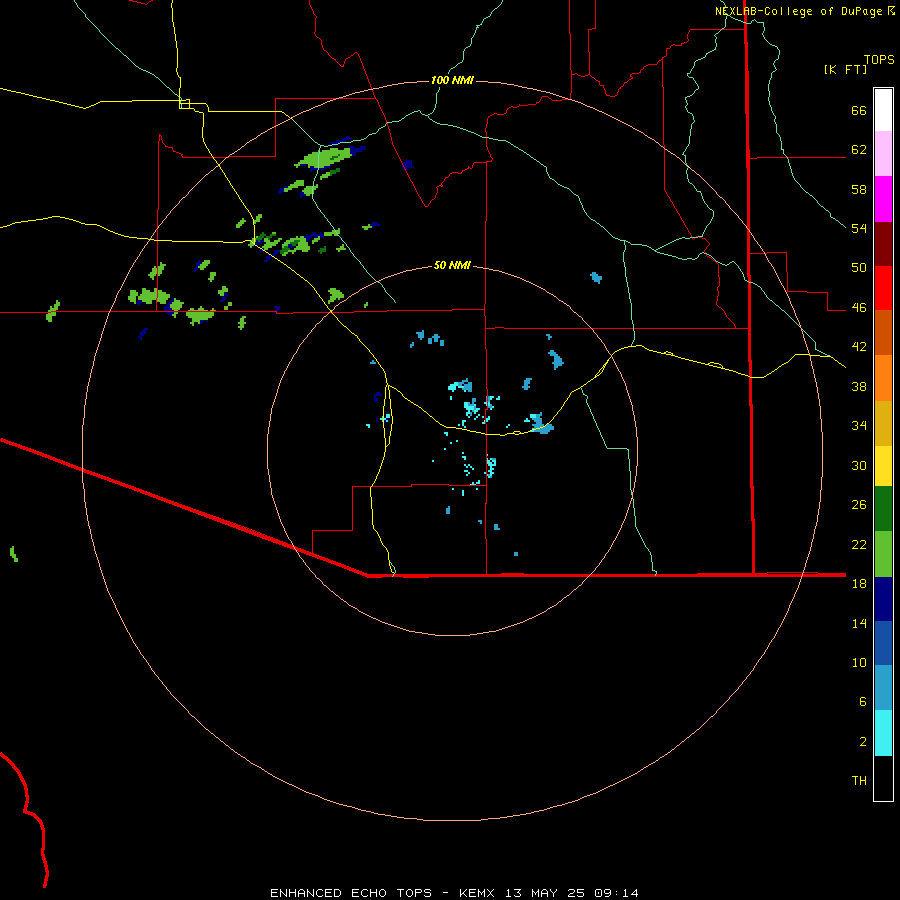Click the navy blue legend swatch
This screenshot has width=900, height=900.
883,599
